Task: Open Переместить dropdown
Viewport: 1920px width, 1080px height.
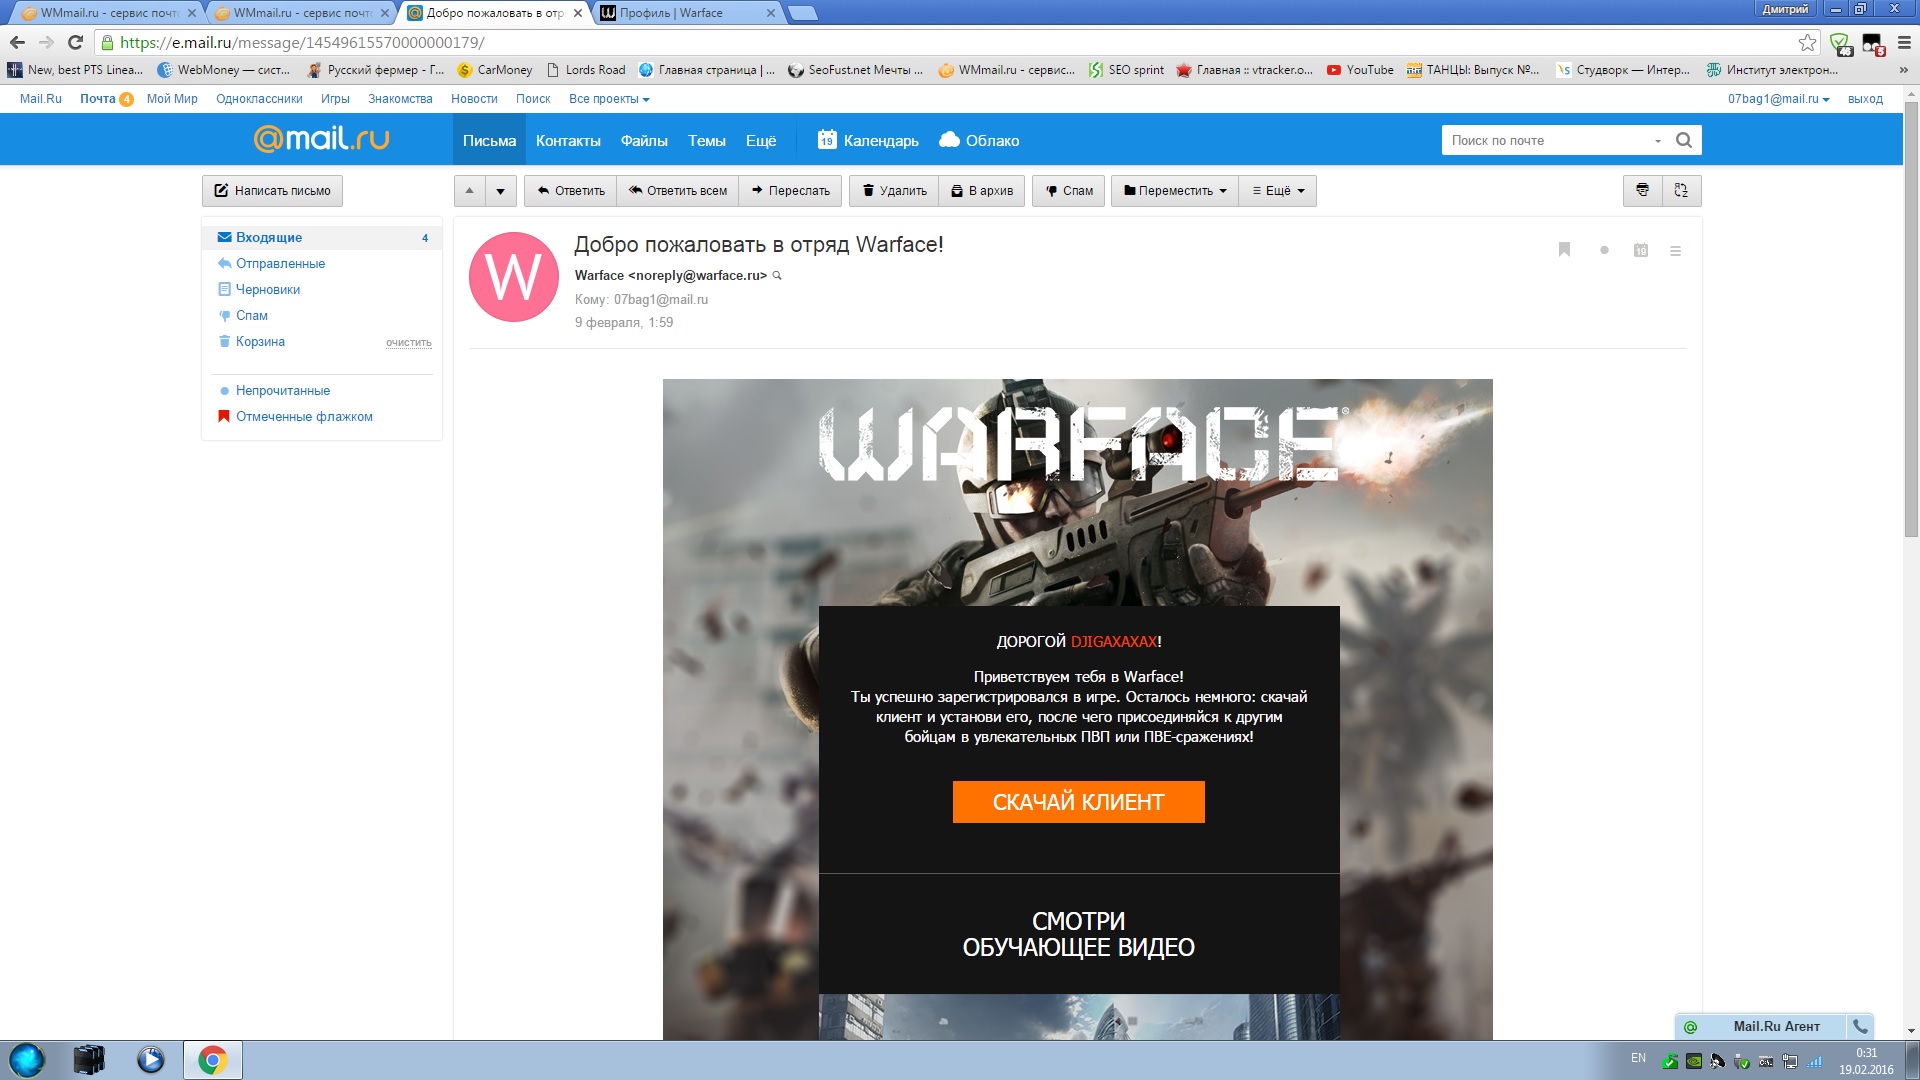Action: (x=1174, y=190)
